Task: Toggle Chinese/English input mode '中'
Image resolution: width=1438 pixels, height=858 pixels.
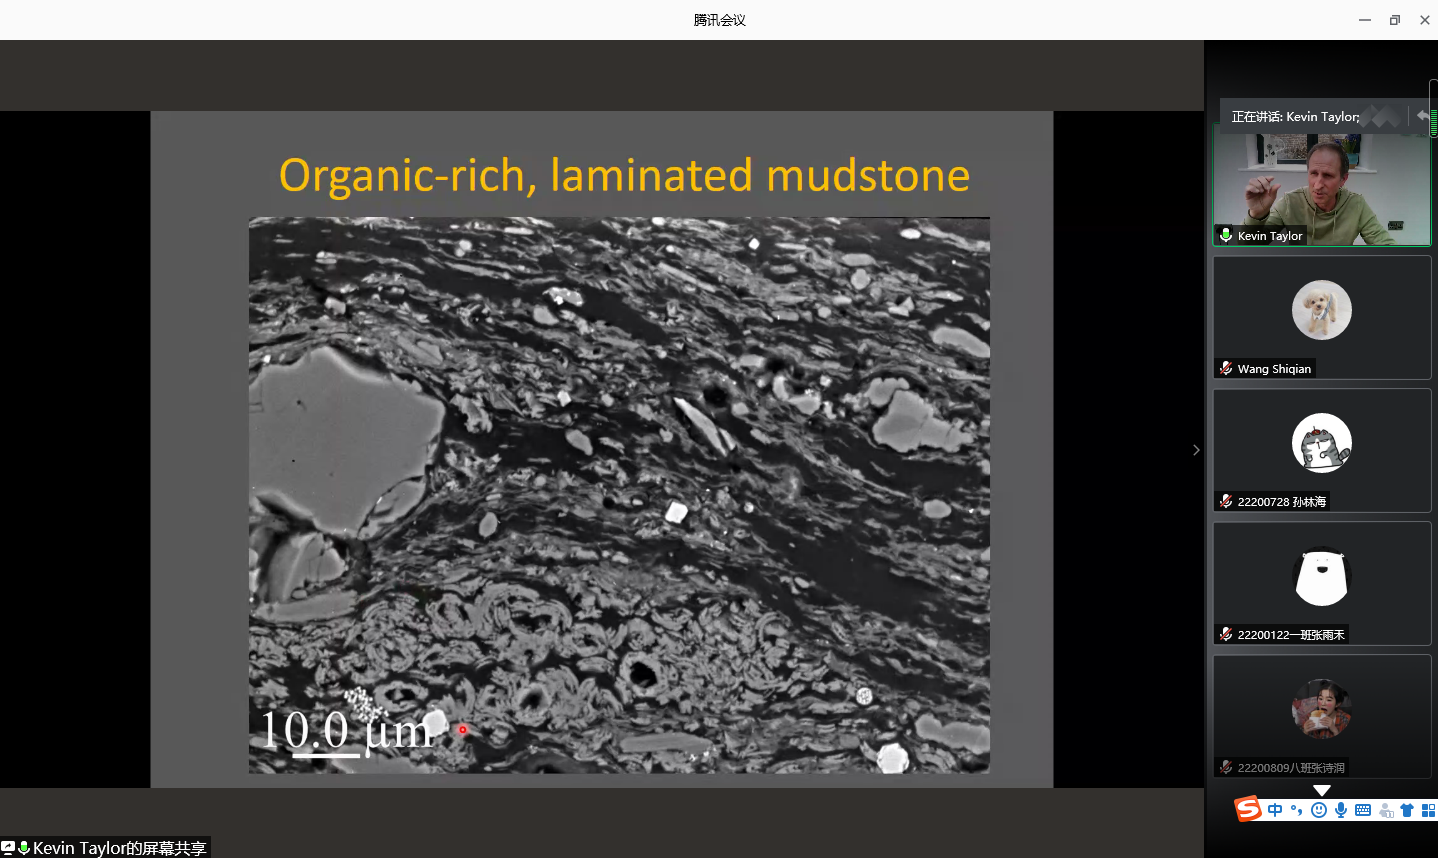Action: (1275, 810)
